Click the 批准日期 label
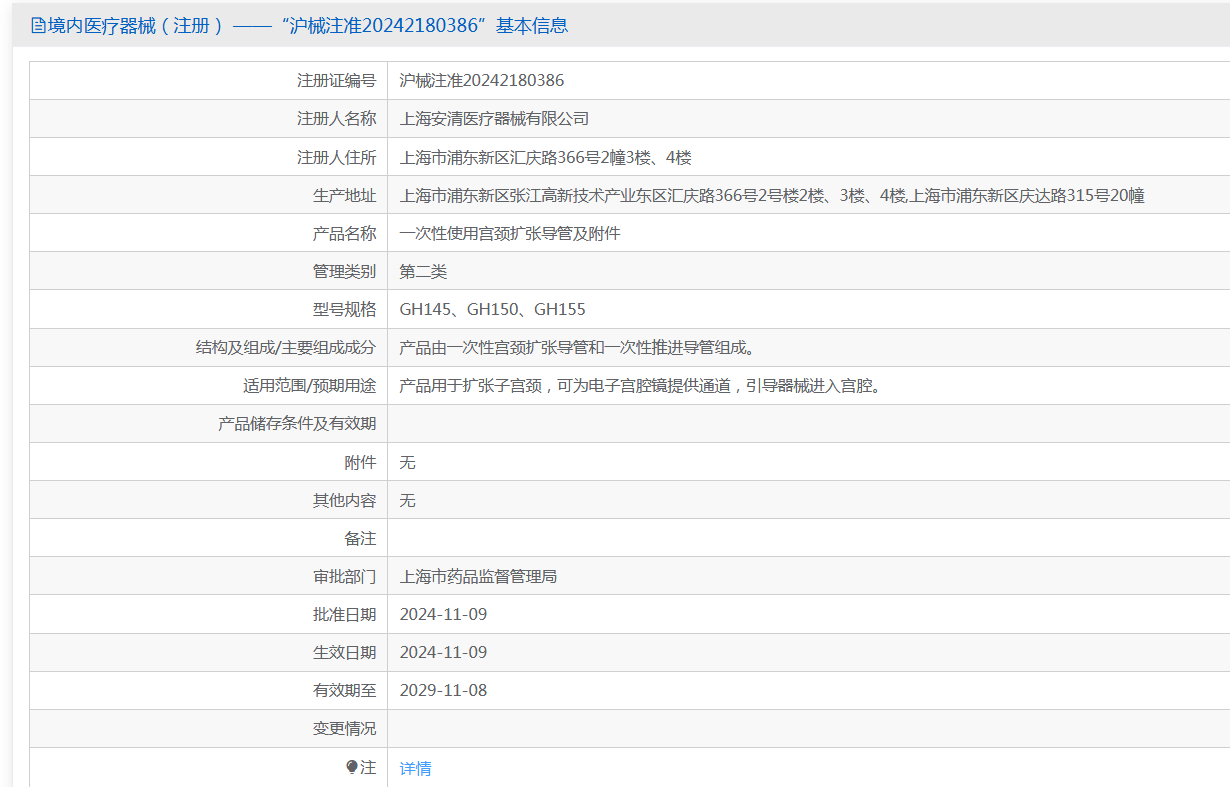Viewport: 1230px width, 787px height. coord(345,614)
